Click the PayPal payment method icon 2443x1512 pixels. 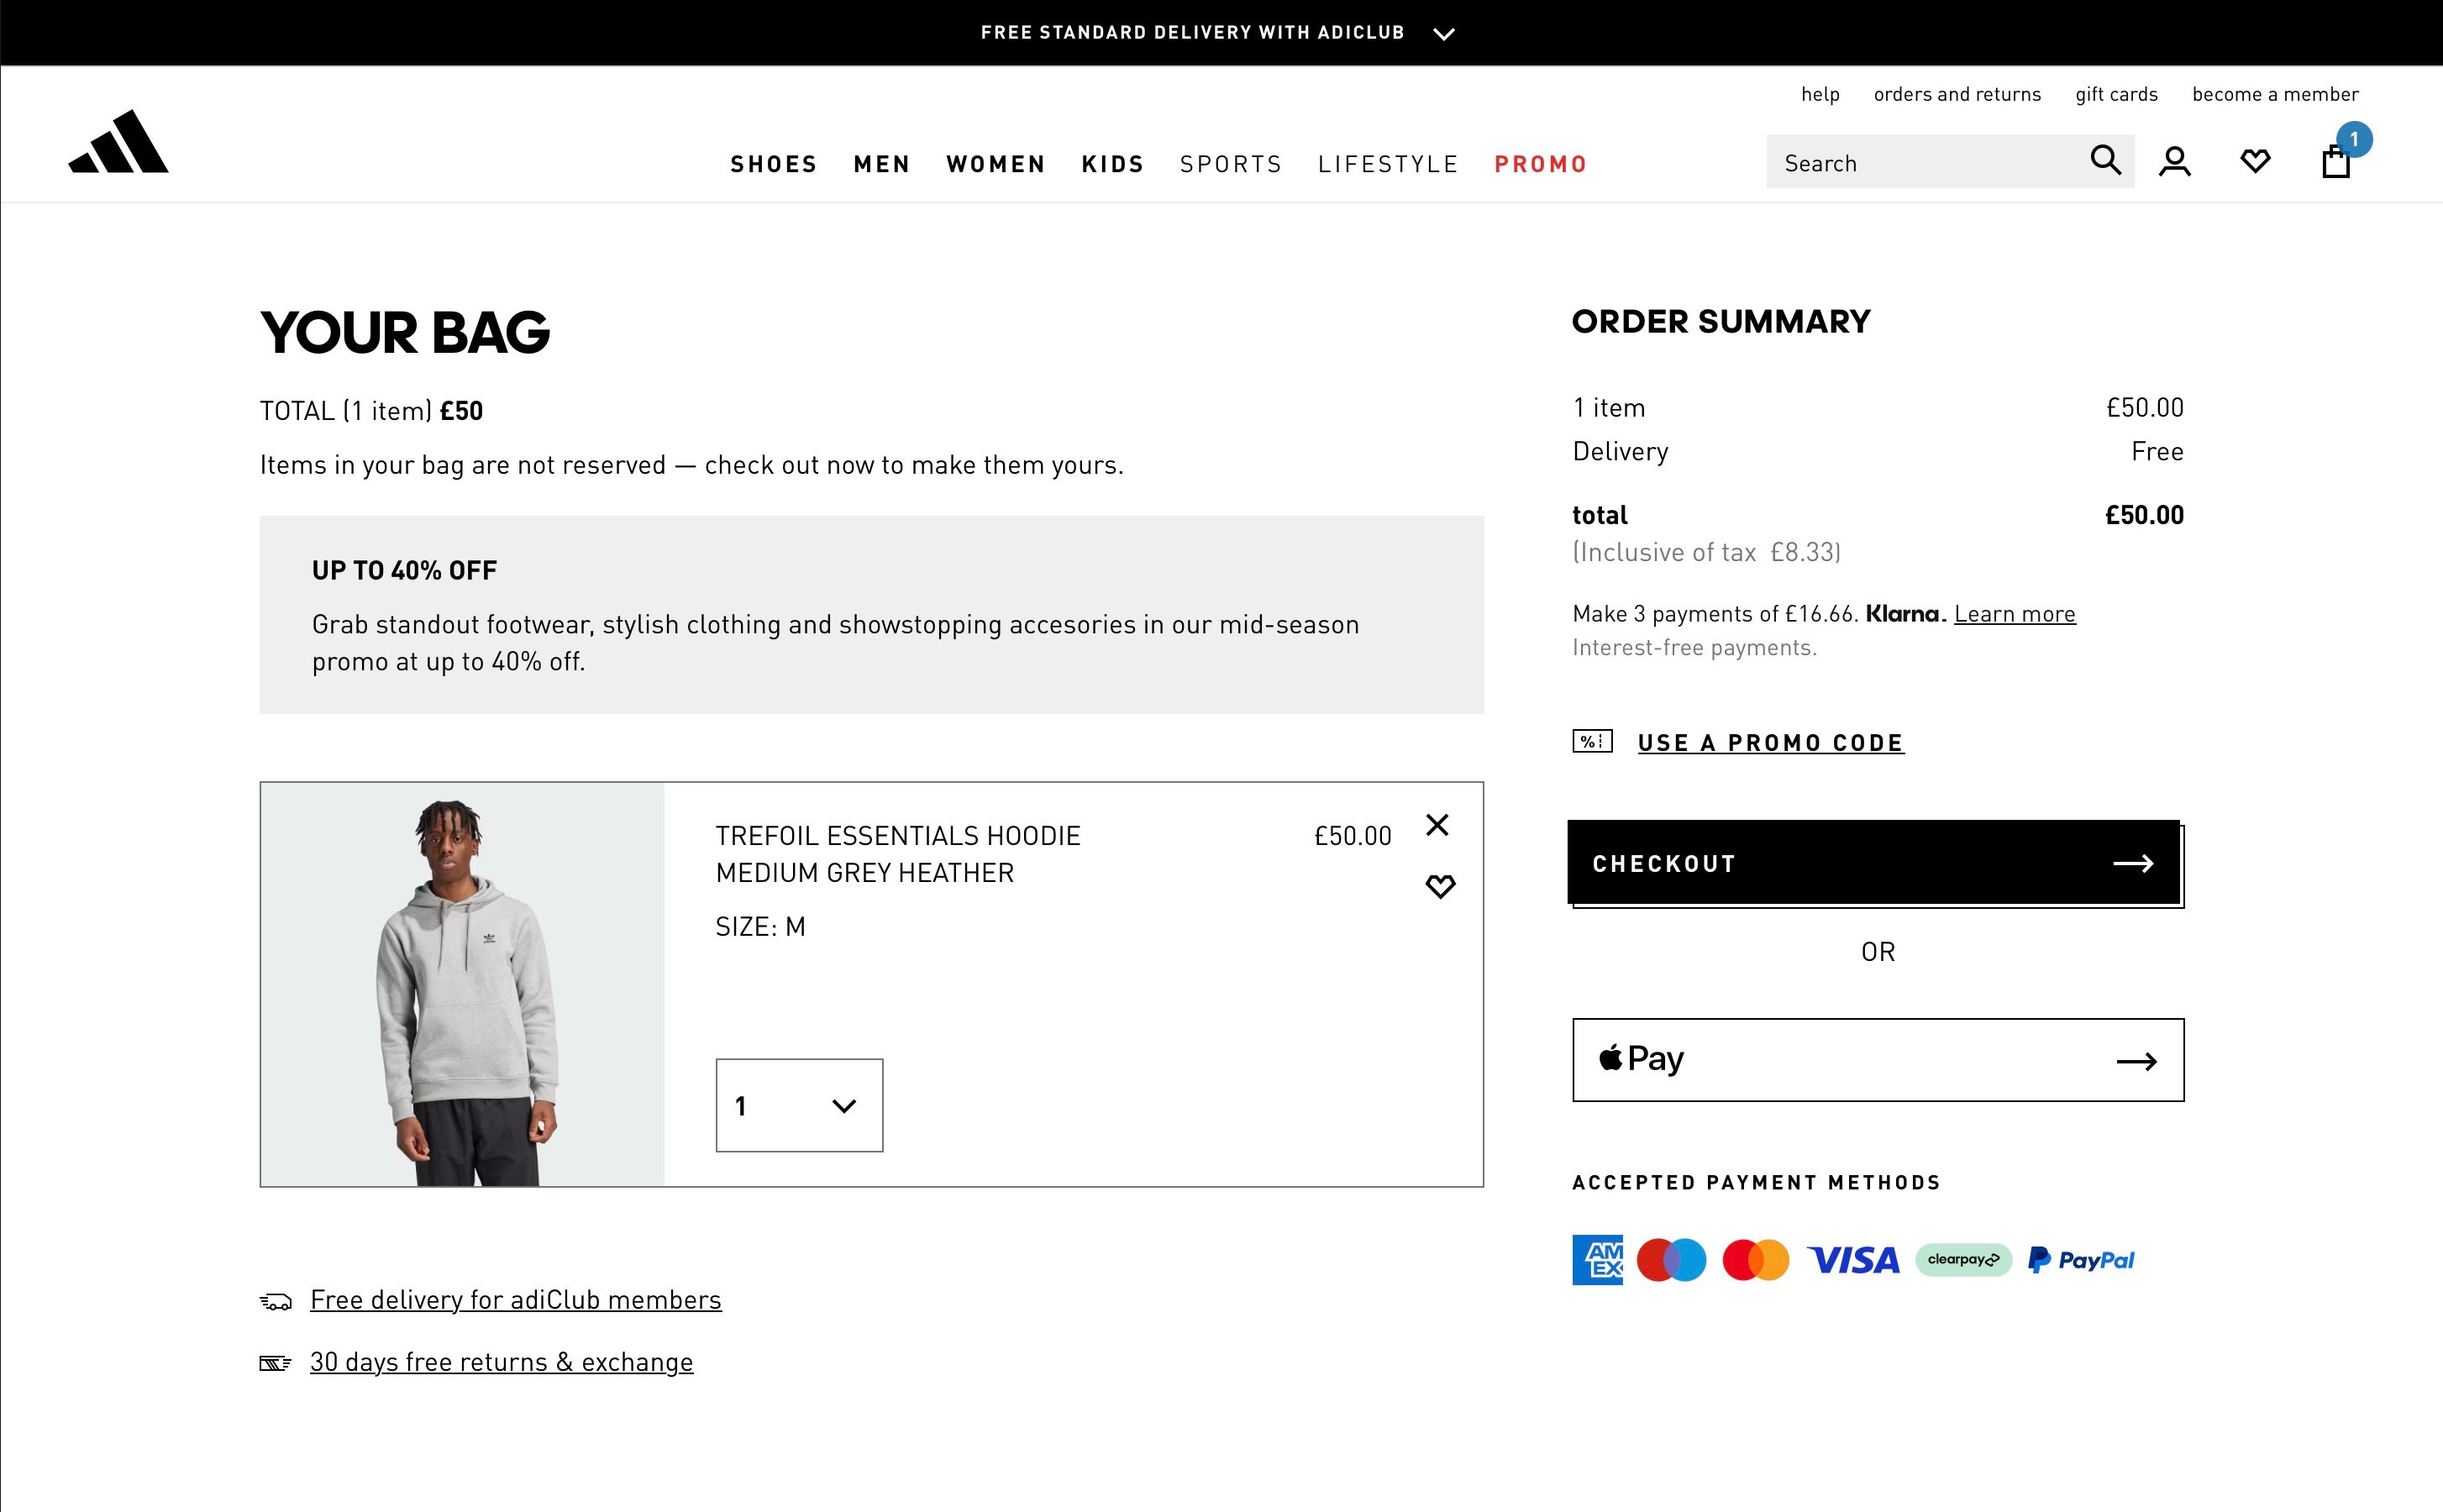[x=2081, y=1259]
